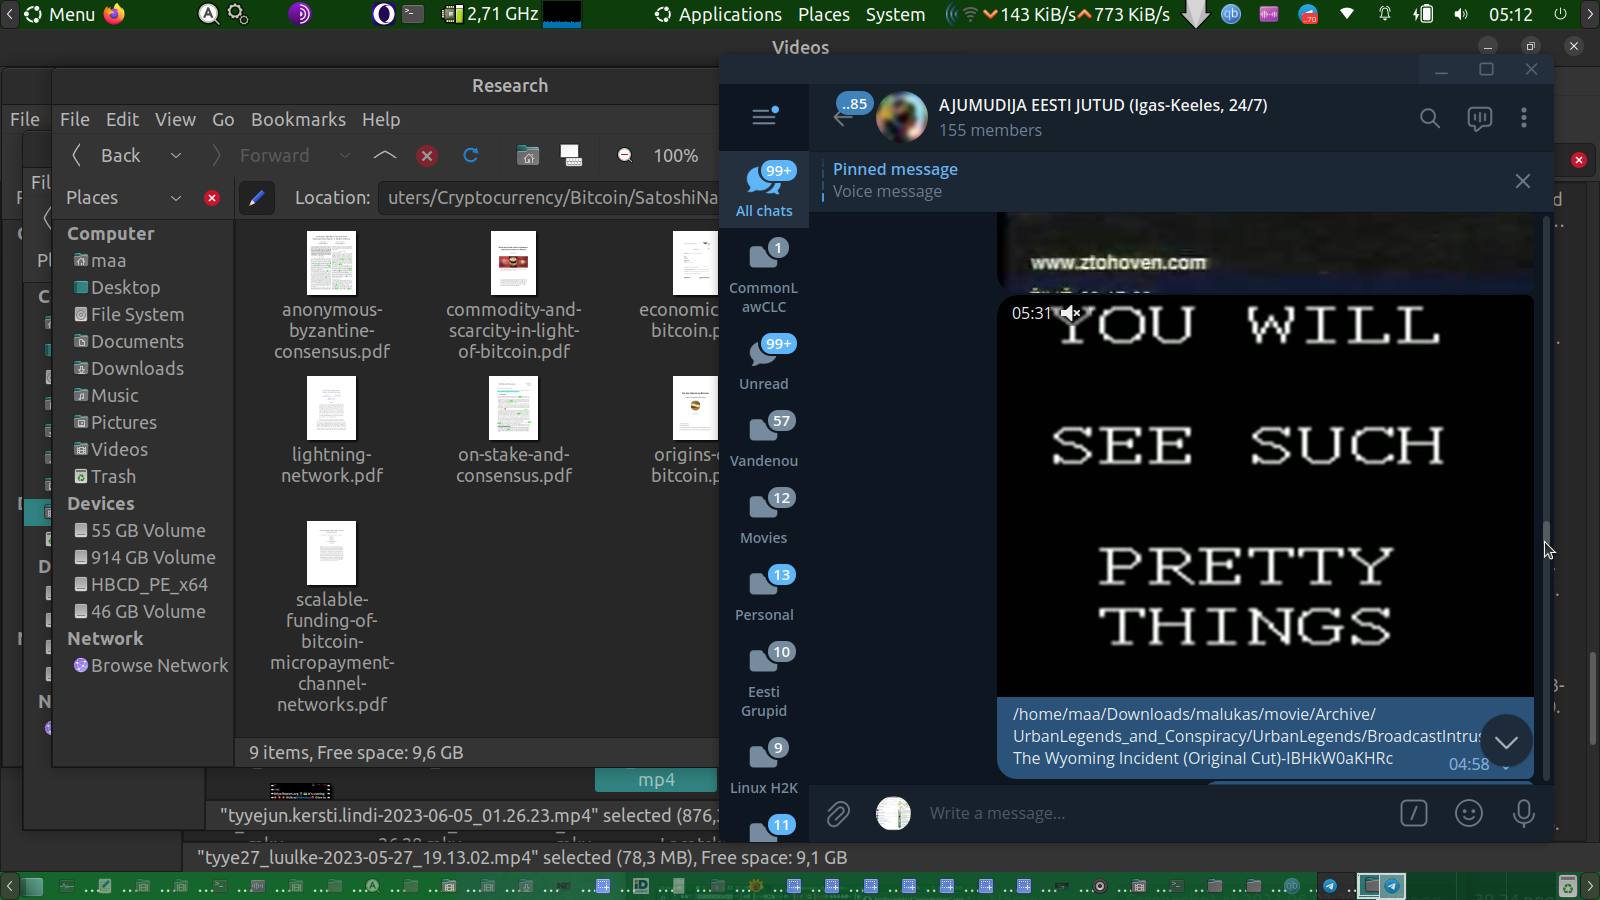Launch the terminal from the top panel
The image size is (1600, 900).
[x=414, y=14]
